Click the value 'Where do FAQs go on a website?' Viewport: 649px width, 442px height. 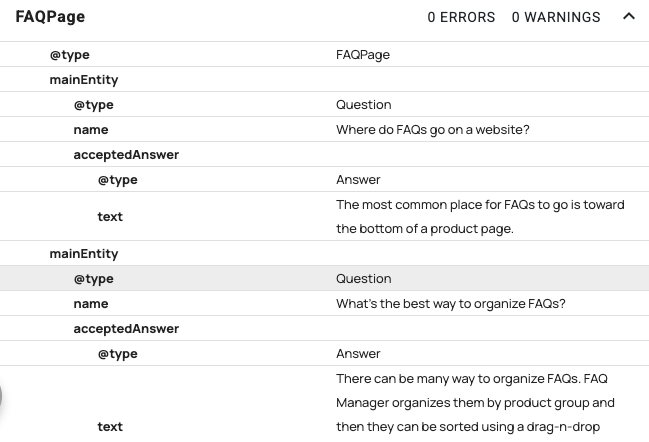pos(432,129)
